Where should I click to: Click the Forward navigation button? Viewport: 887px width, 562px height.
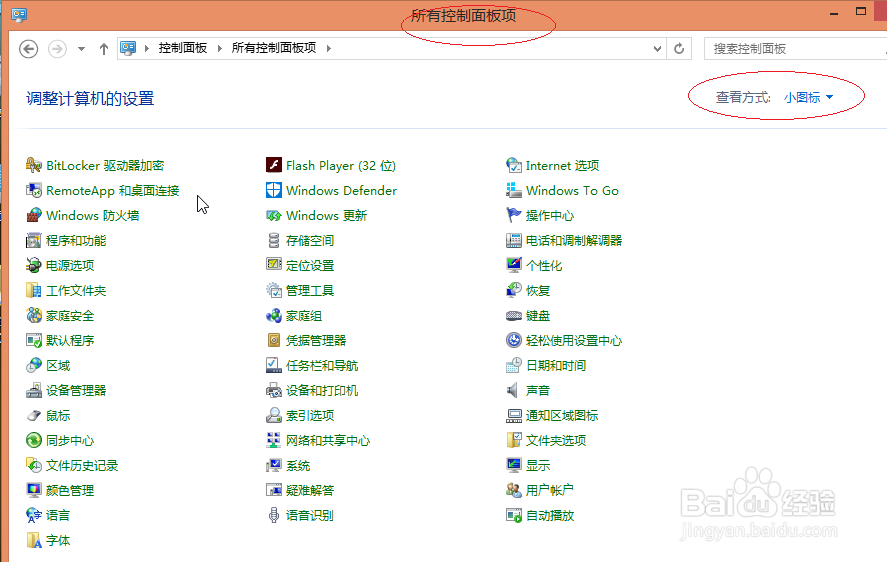point(57,49)
